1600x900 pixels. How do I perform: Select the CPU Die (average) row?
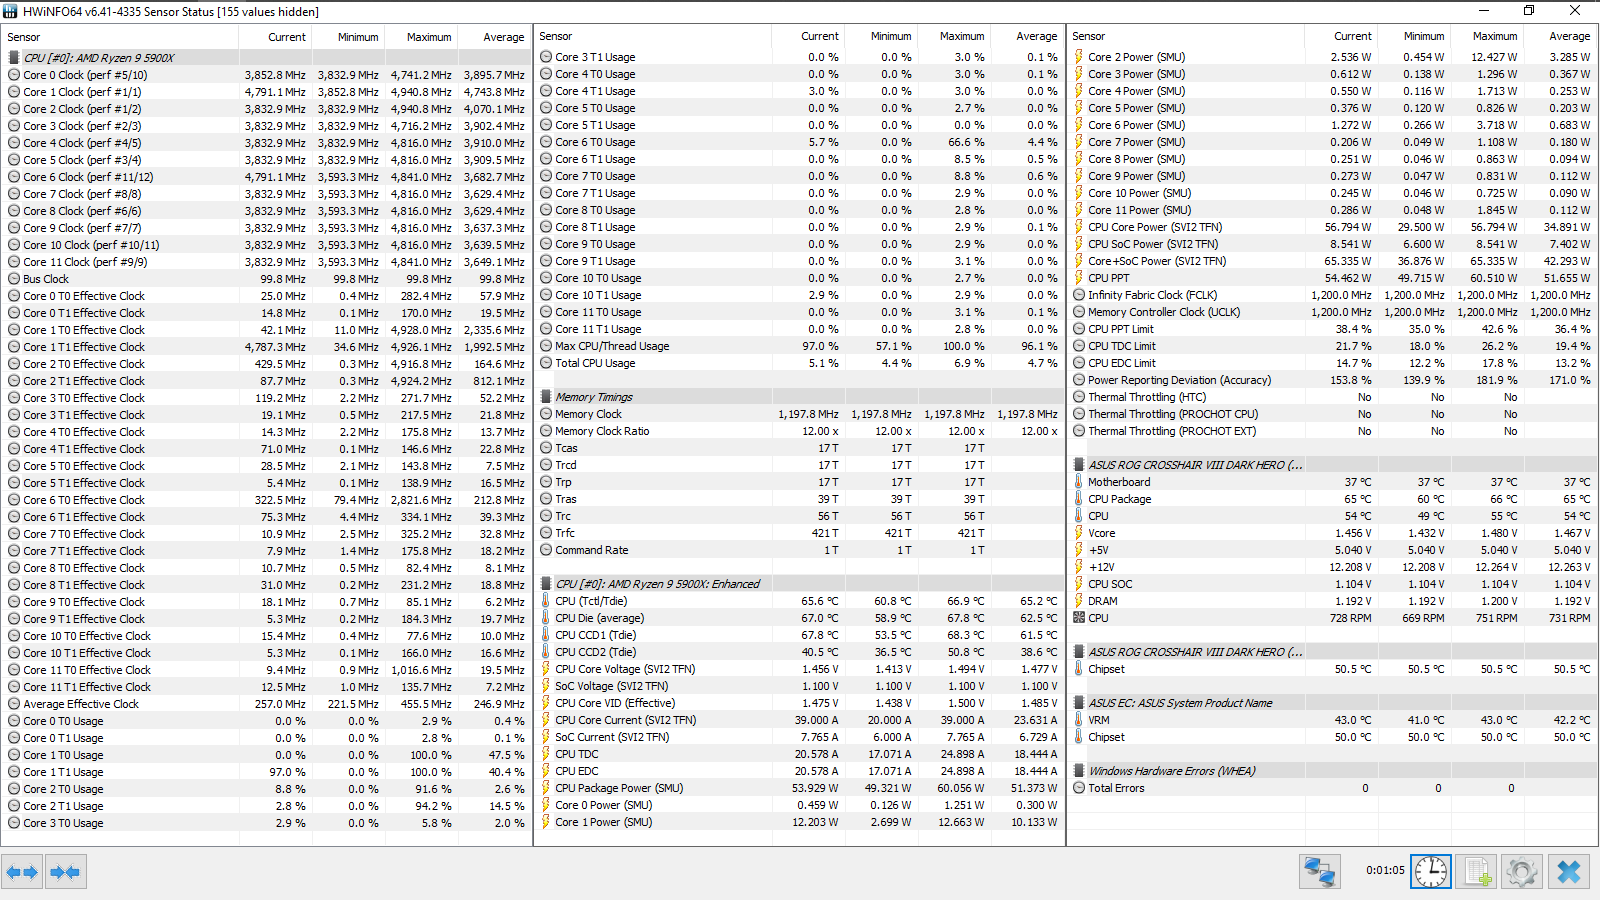click(x=799, y=618)
